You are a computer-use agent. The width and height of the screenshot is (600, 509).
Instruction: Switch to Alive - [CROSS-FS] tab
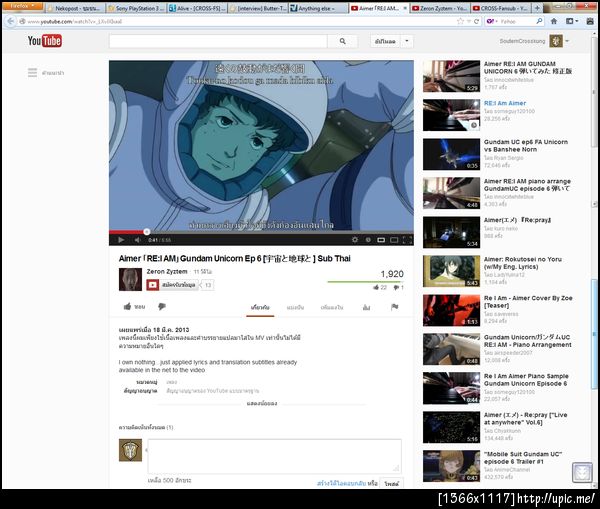tap(197, 8)
